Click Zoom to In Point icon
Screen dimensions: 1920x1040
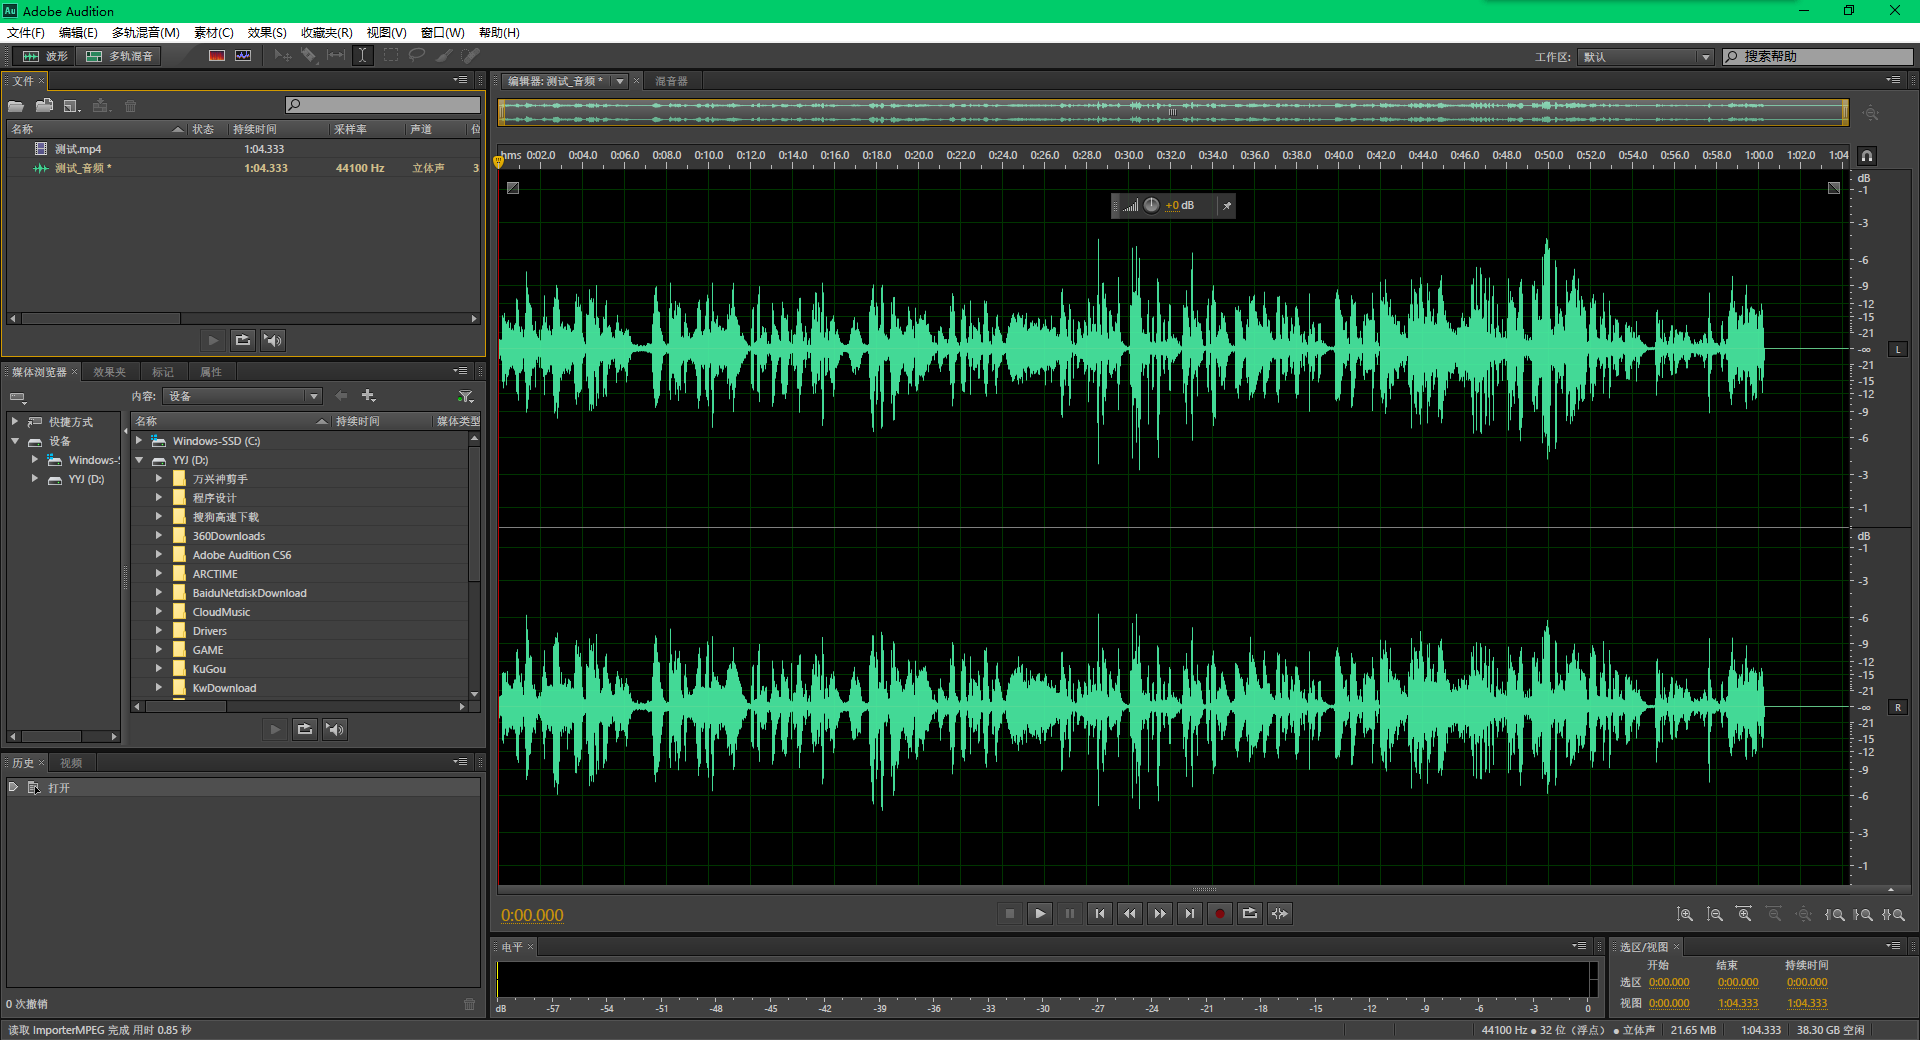pyautogui.click(x=1835, y=914)
